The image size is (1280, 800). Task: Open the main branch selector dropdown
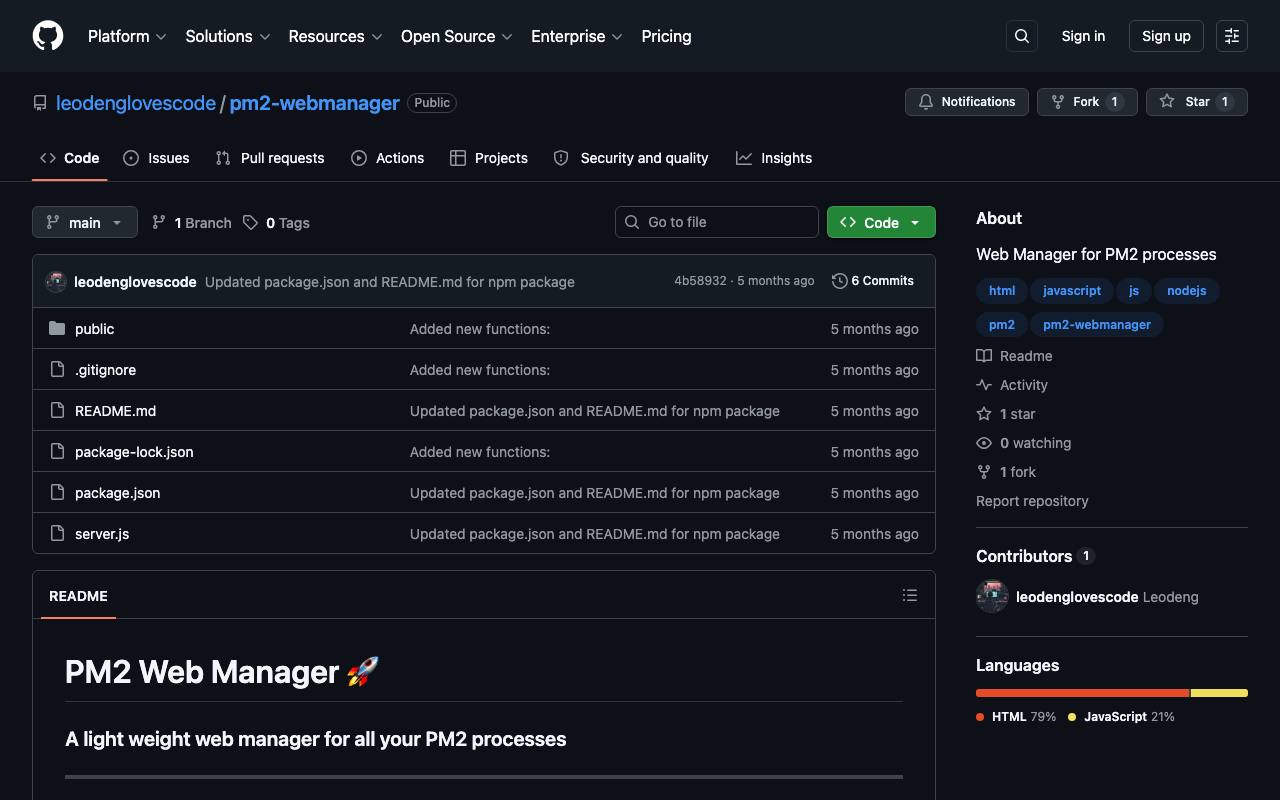click(x=84, y=222)
